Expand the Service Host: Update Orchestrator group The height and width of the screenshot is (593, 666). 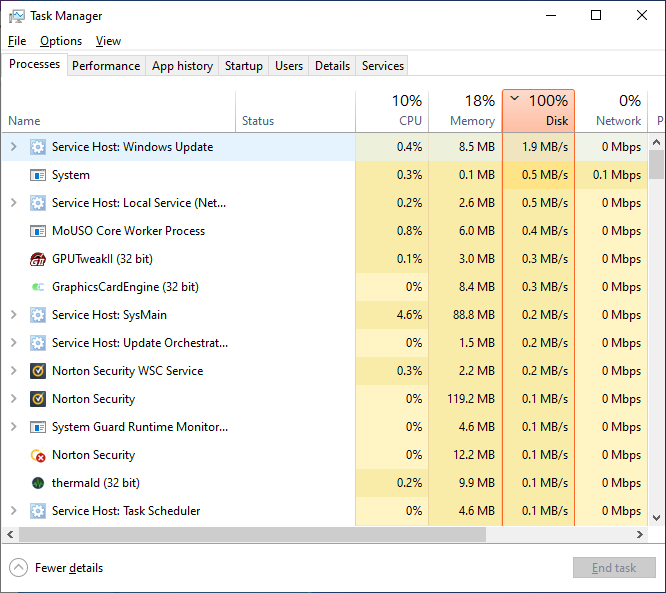[x=14, y=343]
